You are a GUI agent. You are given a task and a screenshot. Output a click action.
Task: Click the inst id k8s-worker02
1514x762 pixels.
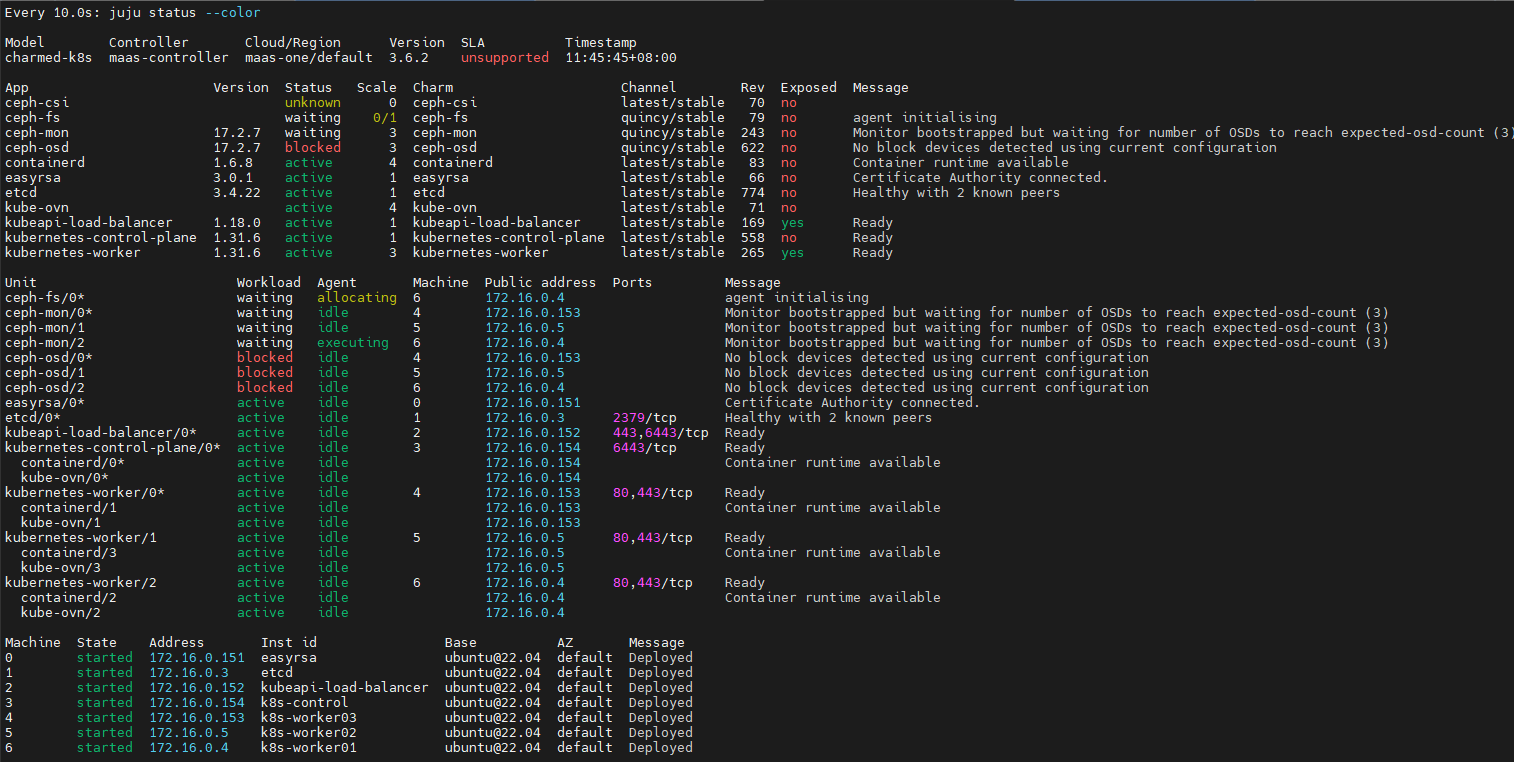click(309, 732)
